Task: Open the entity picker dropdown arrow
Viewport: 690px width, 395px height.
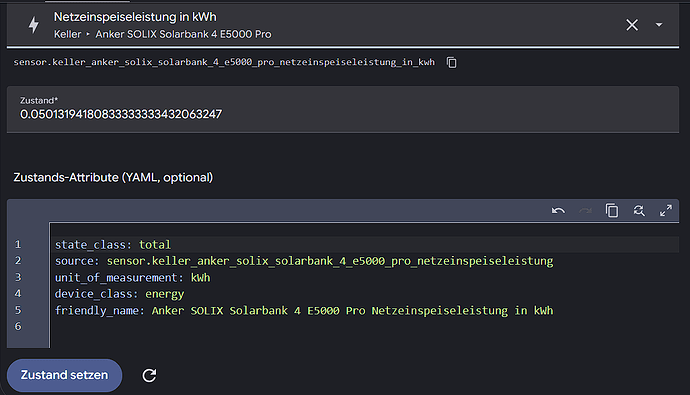Action: (x=659, y=25)
